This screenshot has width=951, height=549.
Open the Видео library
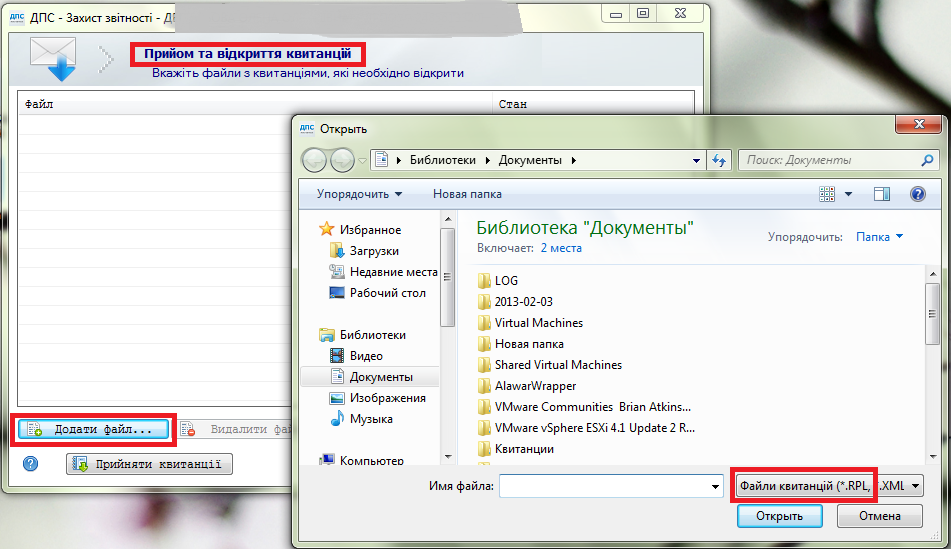point(366,356)
